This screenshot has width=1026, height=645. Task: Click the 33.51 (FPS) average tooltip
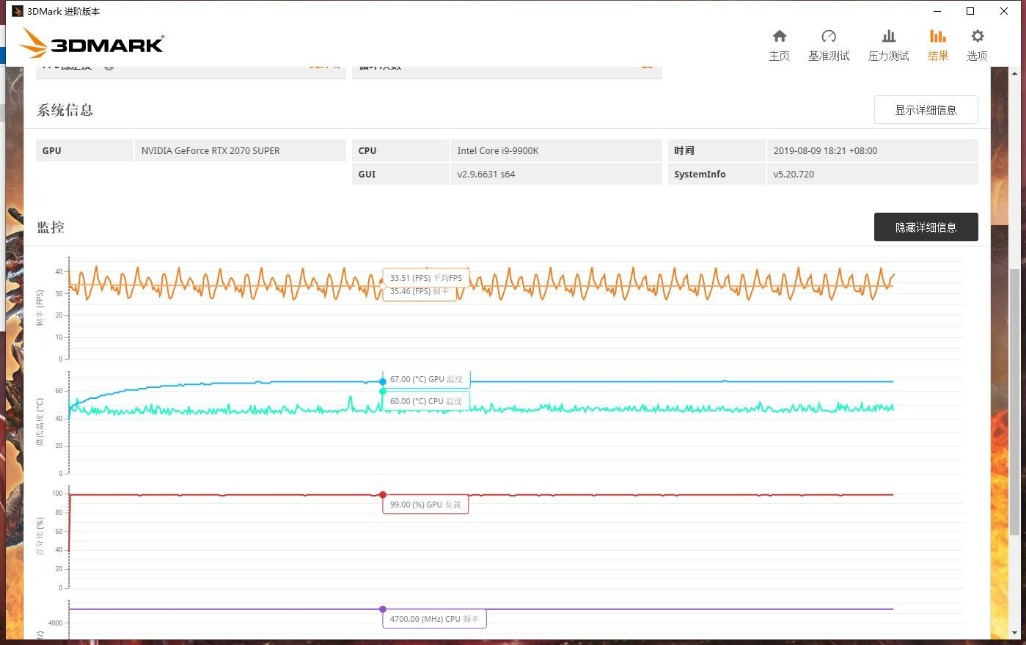[426, 278]
